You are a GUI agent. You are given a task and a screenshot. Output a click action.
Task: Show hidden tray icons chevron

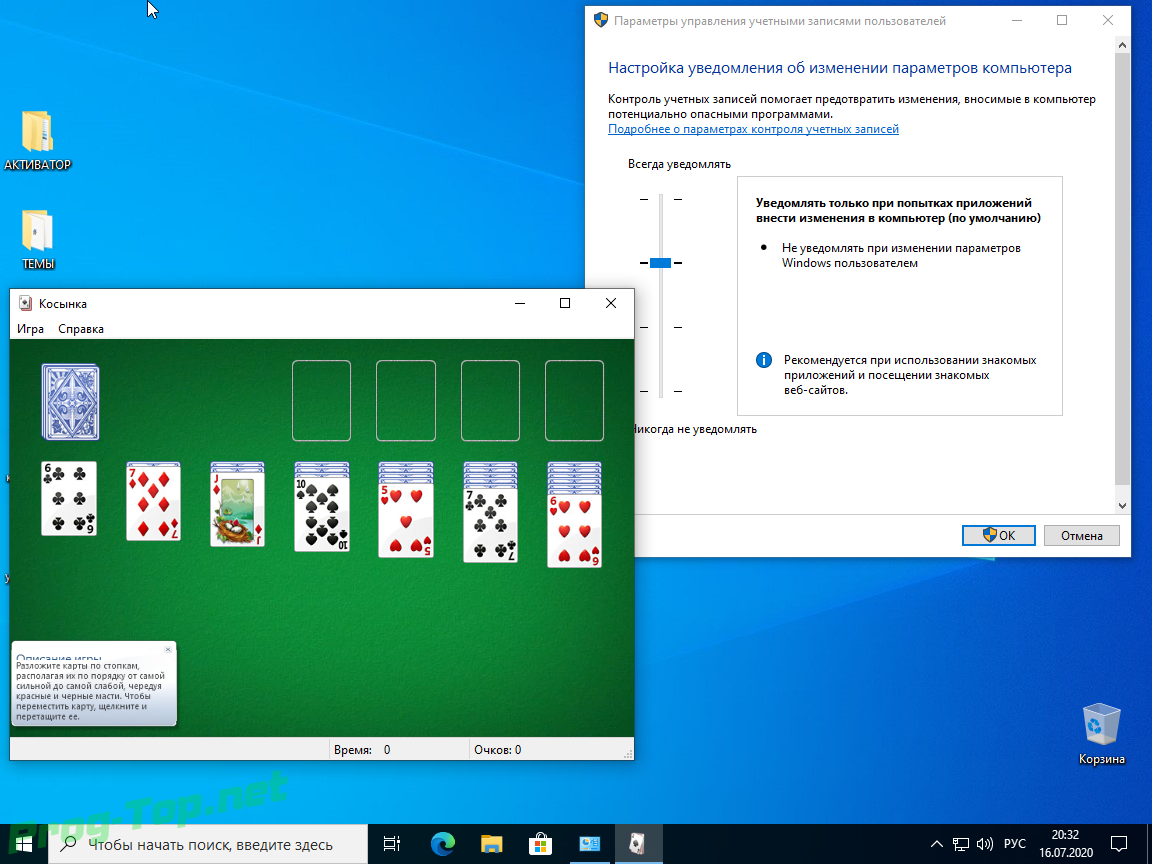(937, 843)
